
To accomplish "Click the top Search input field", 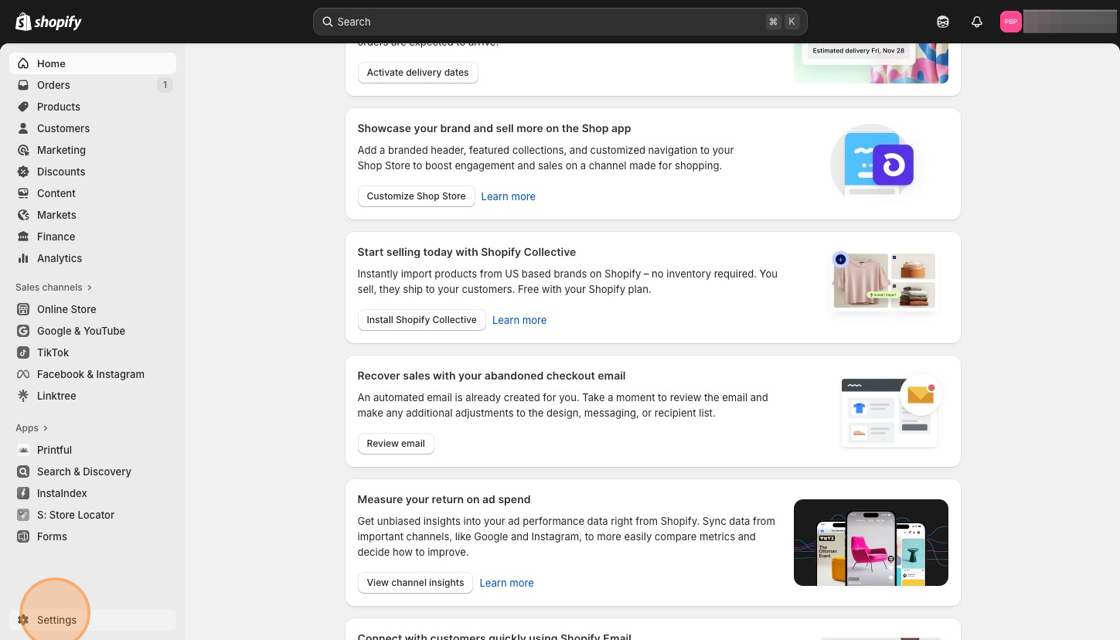I will 560,21.
